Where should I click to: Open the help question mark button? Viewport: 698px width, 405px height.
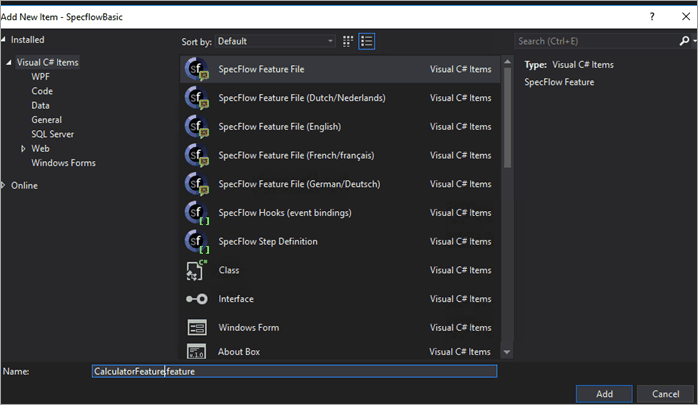click(x=652, y=17)
